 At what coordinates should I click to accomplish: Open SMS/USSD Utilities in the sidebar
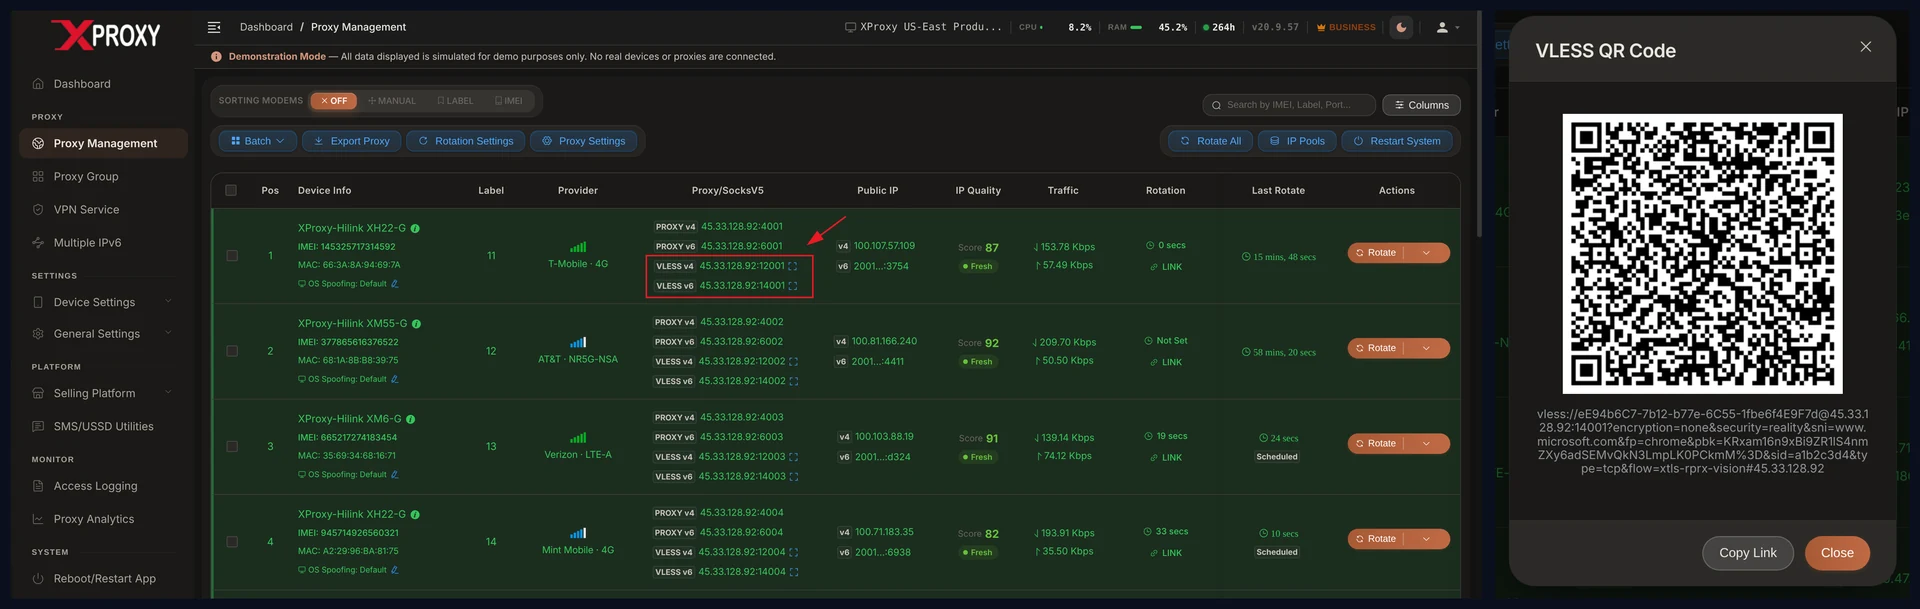(103, 426)
